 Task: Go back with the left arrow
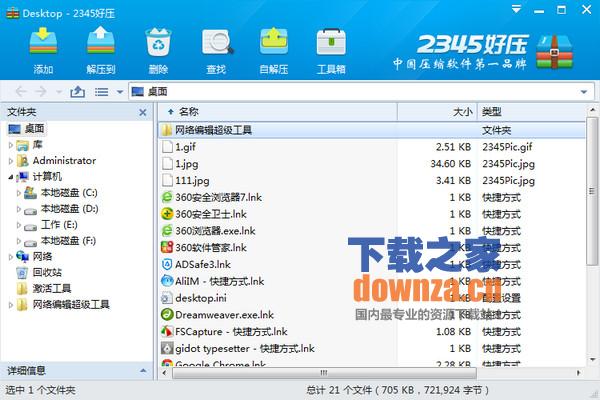point(21,92)
